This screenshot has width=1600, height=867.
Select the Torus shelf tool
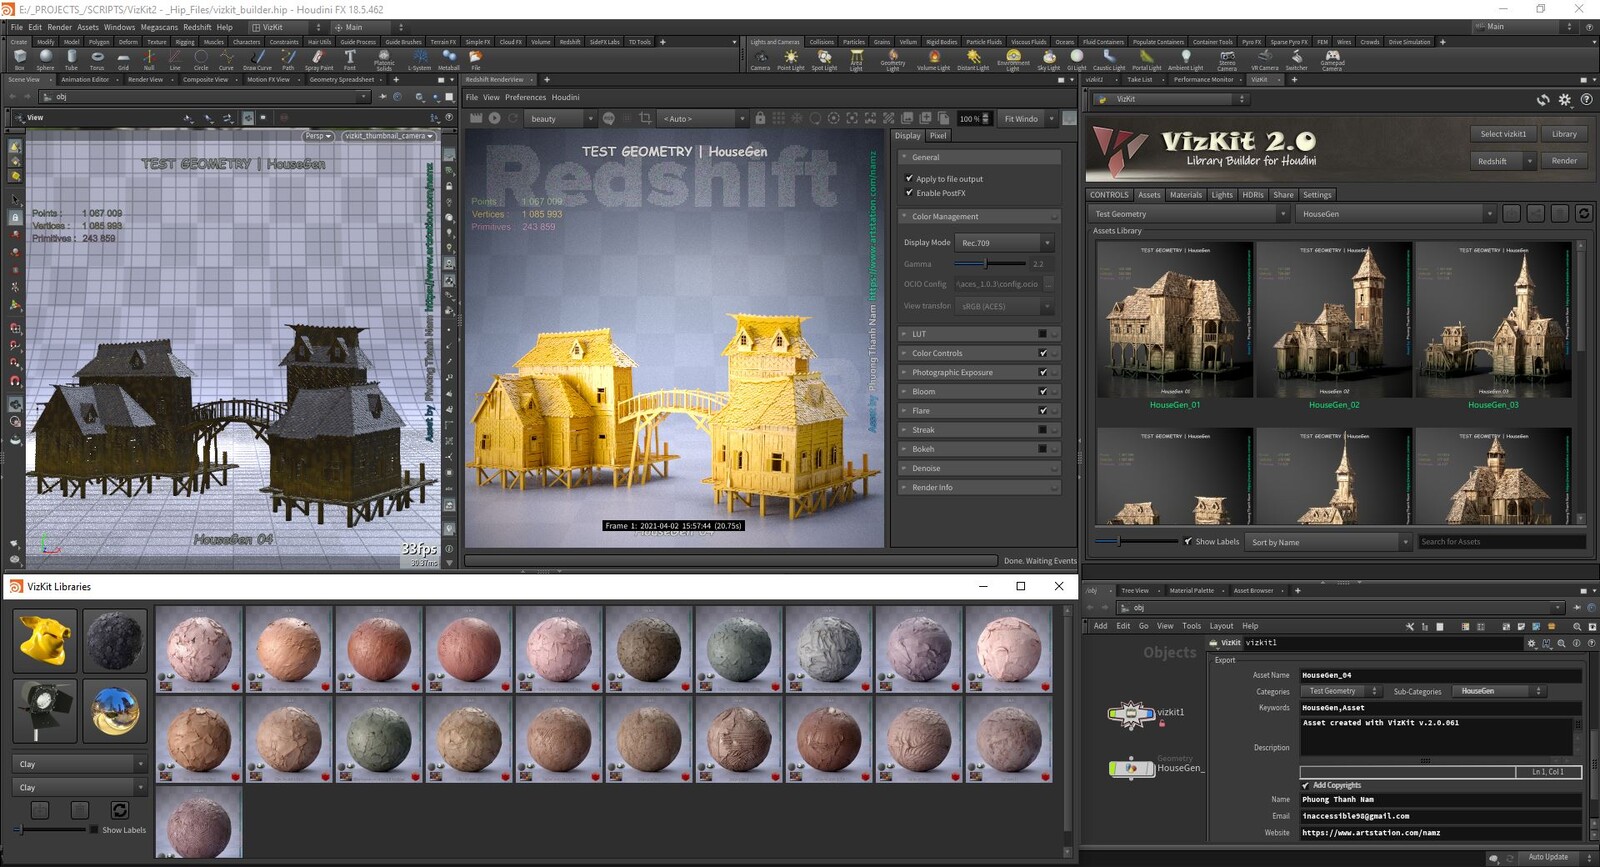pyautogui.click(x=97, y=60)
